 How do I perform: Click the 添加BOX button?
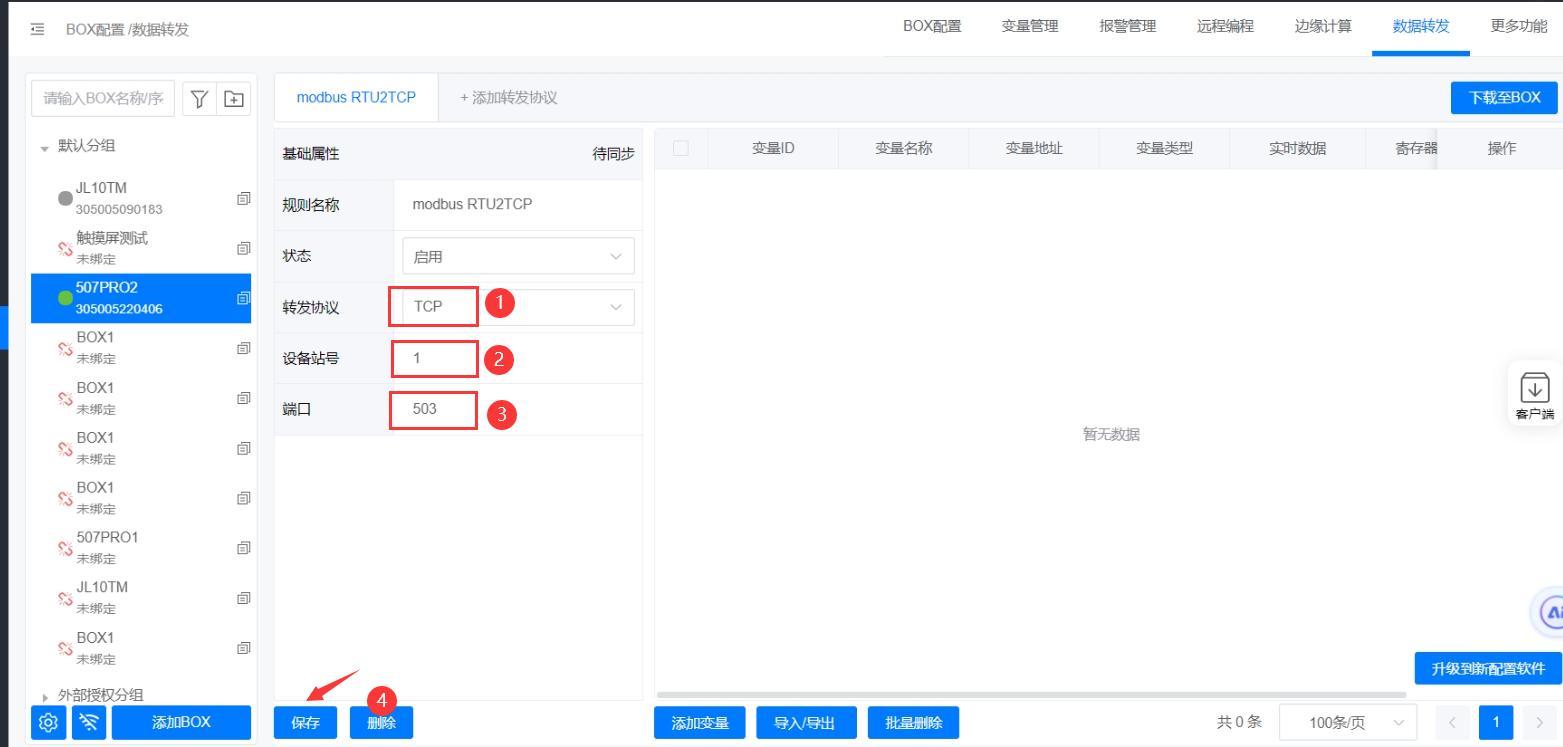coord(181,722)
